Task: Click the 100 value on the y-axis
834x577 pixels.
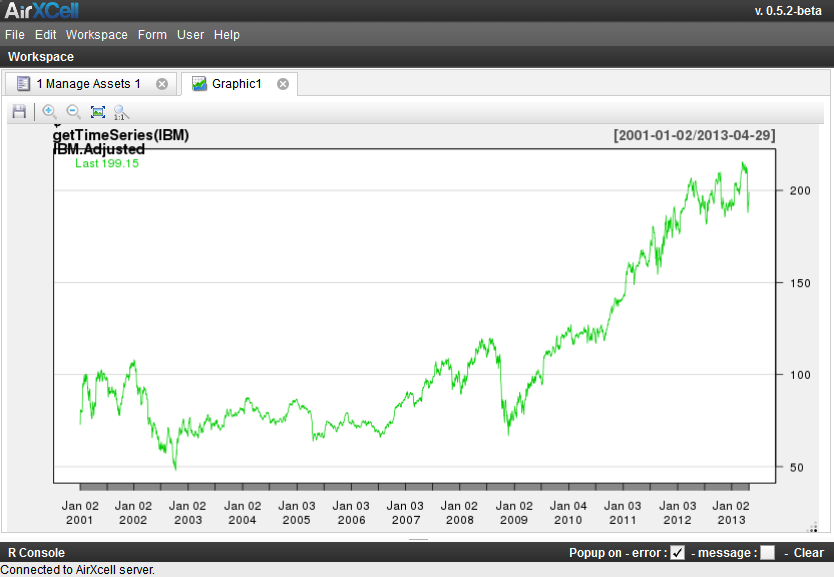Action: 800,375
